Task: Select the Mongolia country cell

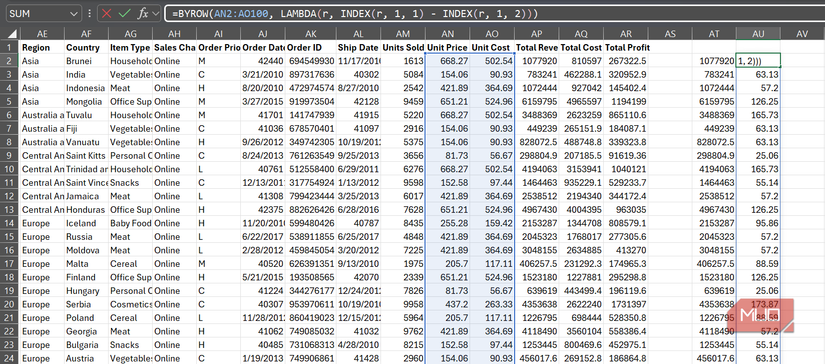Action: coord(86,102)
